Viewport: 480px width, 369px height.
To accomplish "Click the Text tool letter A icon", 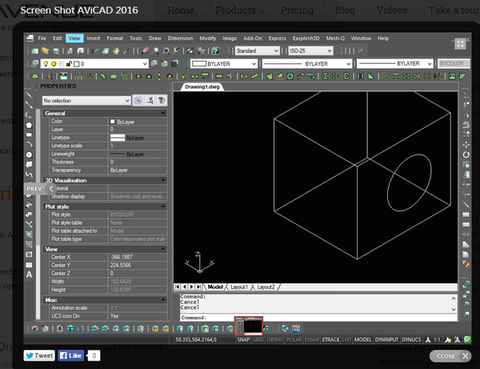I will tap(29, 275).
